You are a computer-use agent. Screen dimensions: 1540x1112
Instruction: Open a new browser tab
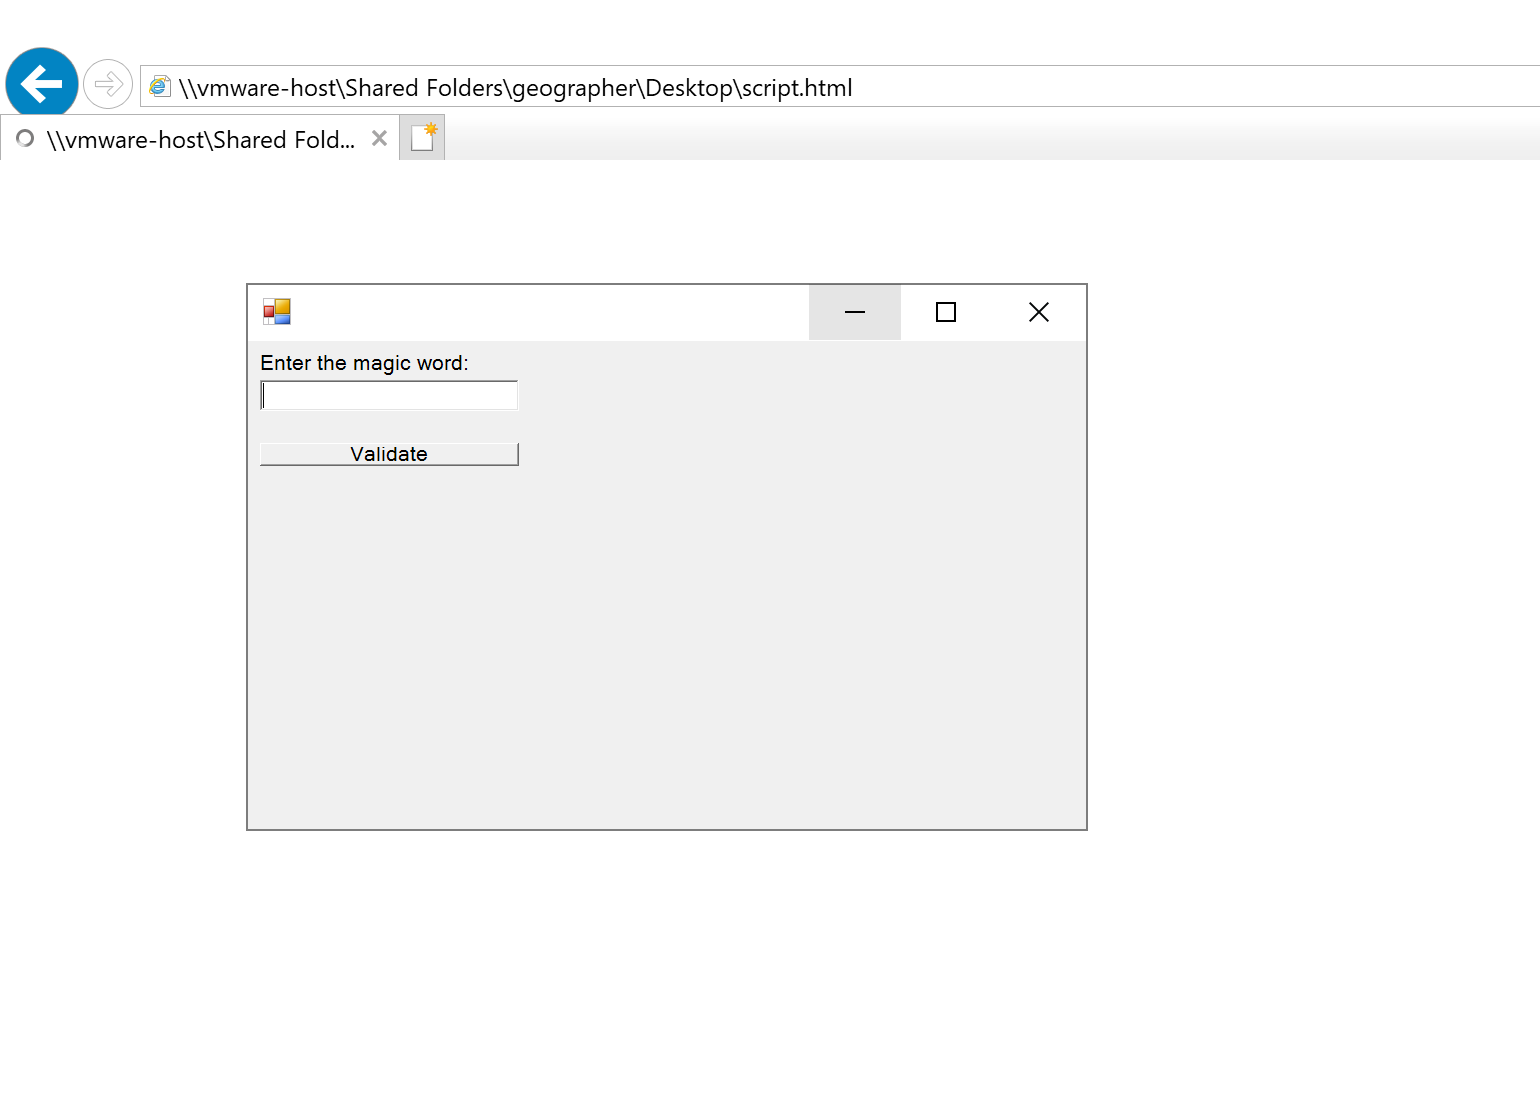(421, 137)
